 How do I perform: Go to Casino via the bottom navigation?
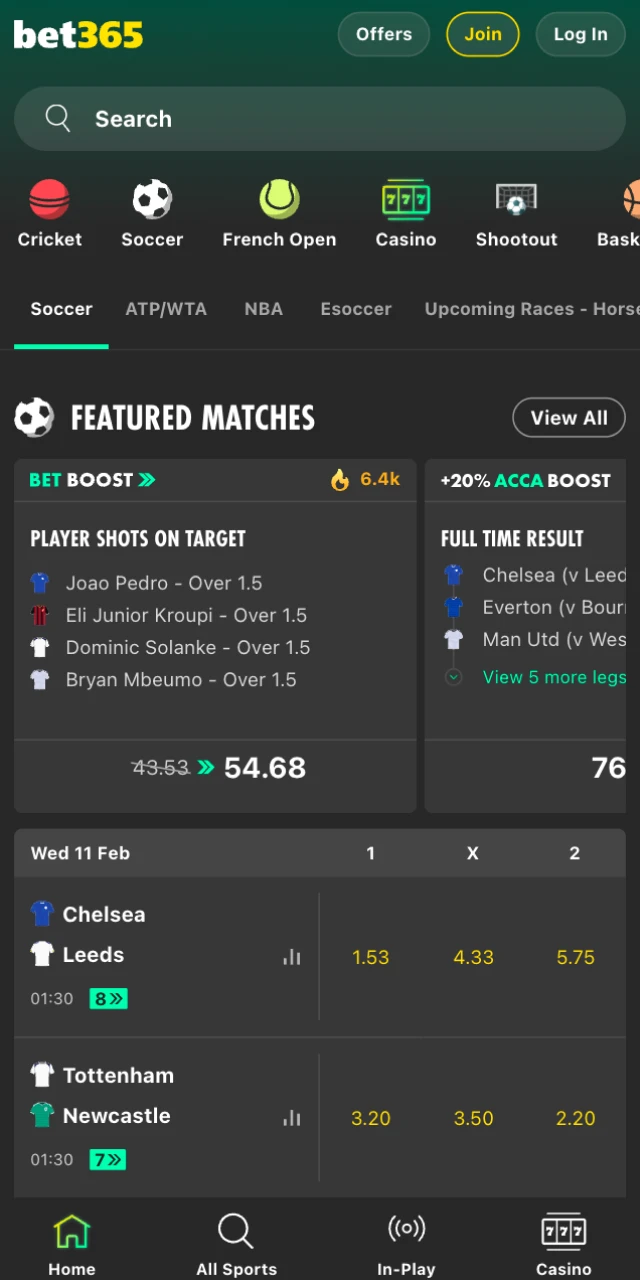tap(563, 1240)
